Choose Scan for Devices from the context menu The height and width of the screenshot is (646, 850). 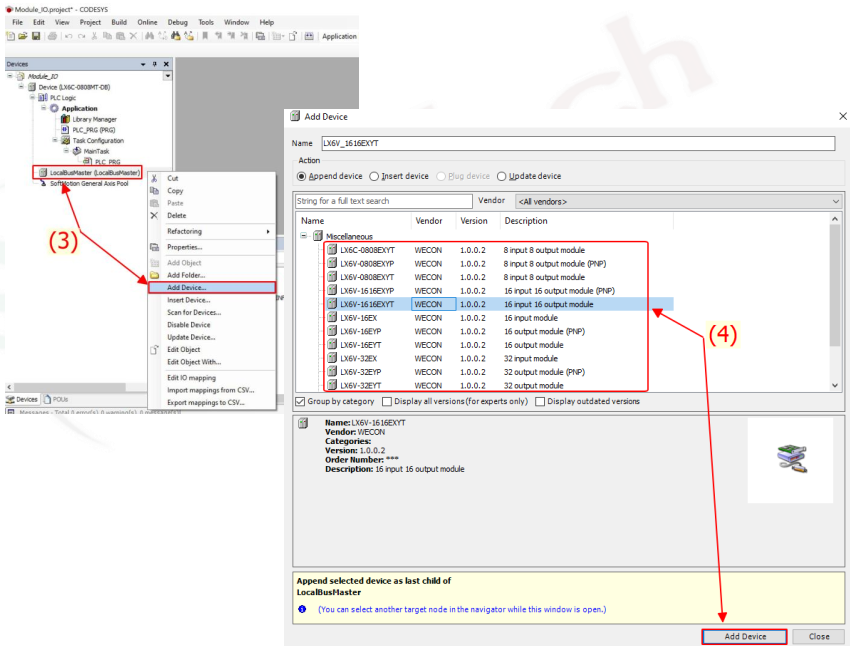coord(194,312)
